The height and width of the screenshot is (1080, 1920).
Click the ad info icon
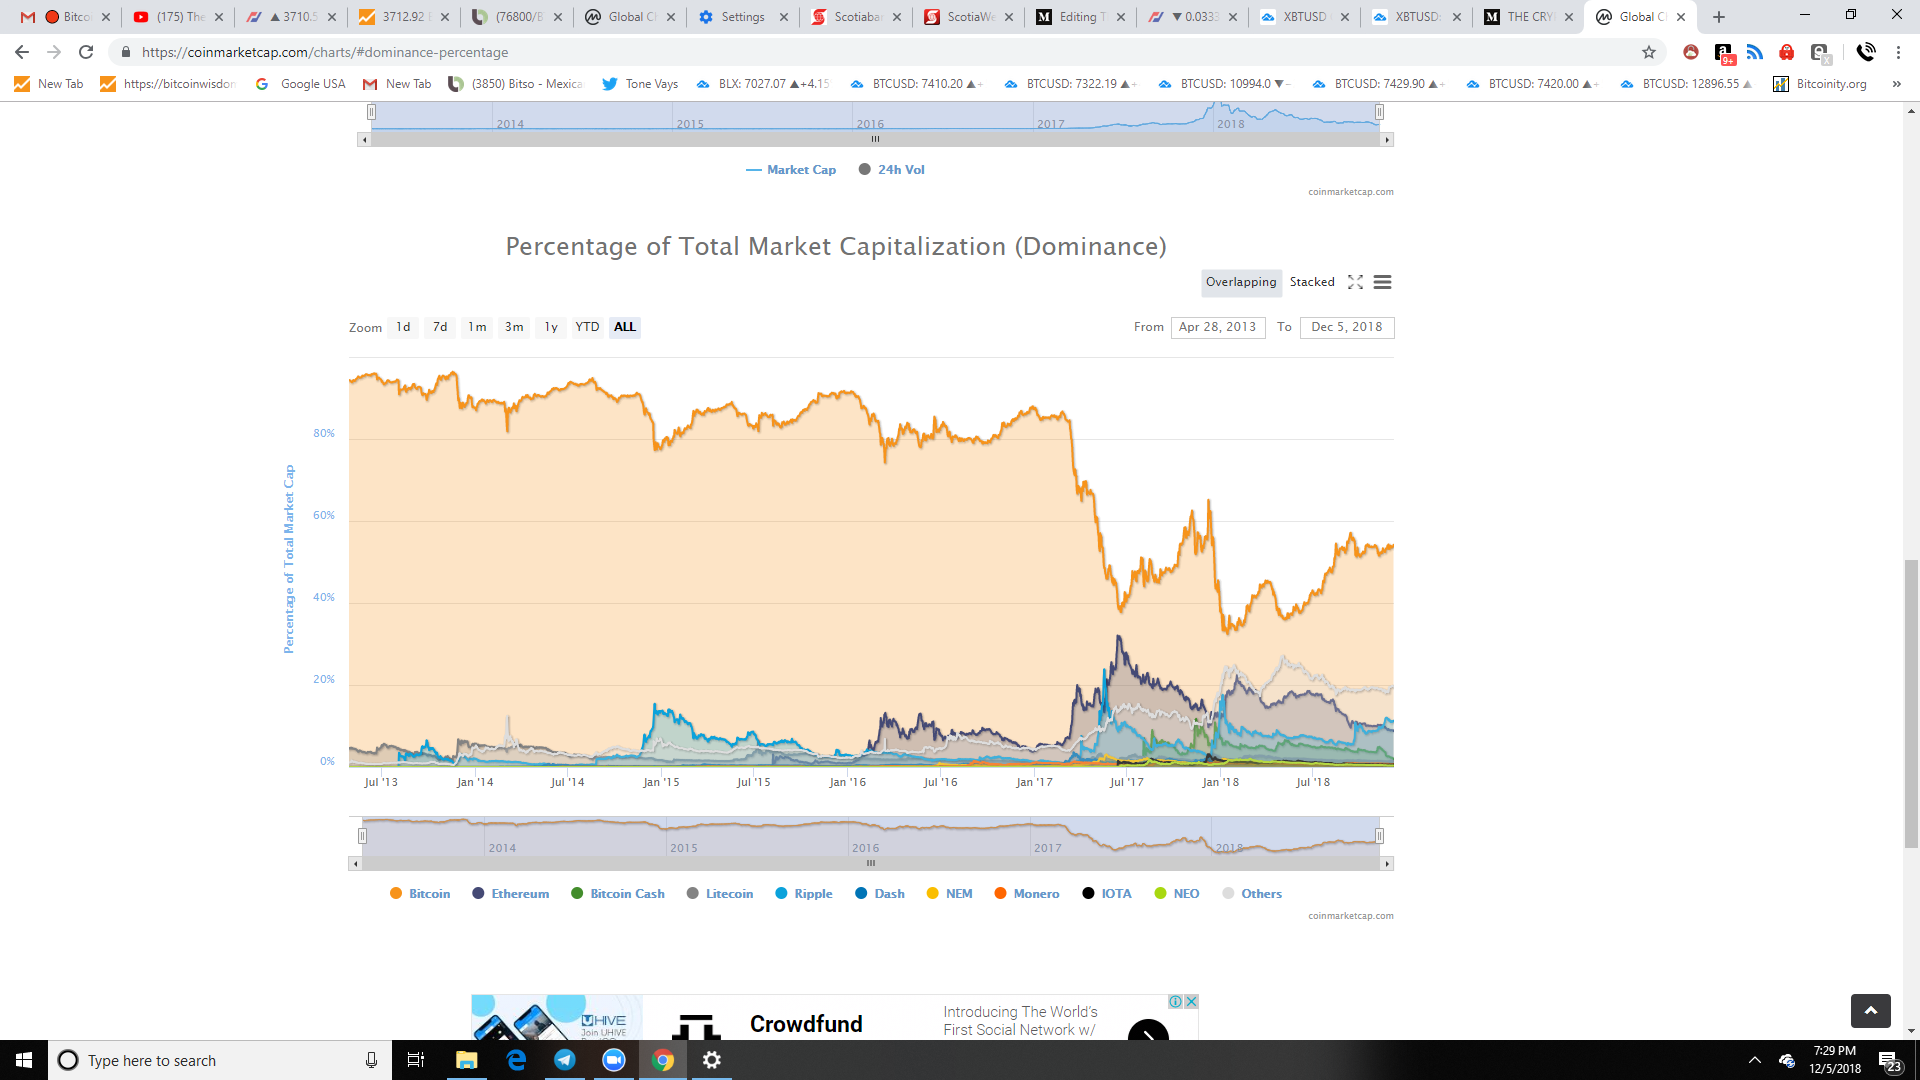(1177, 1002)
